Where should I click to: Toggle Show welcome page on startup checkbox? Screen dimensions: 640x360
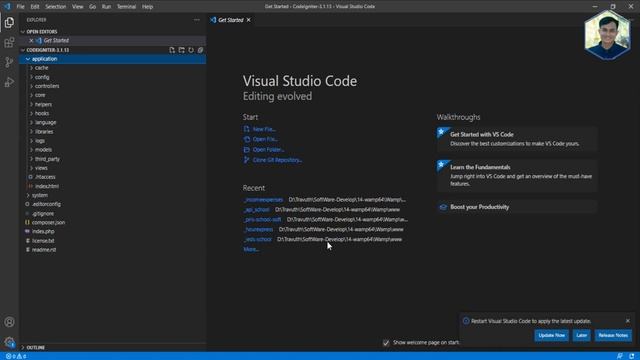(386, 343)
